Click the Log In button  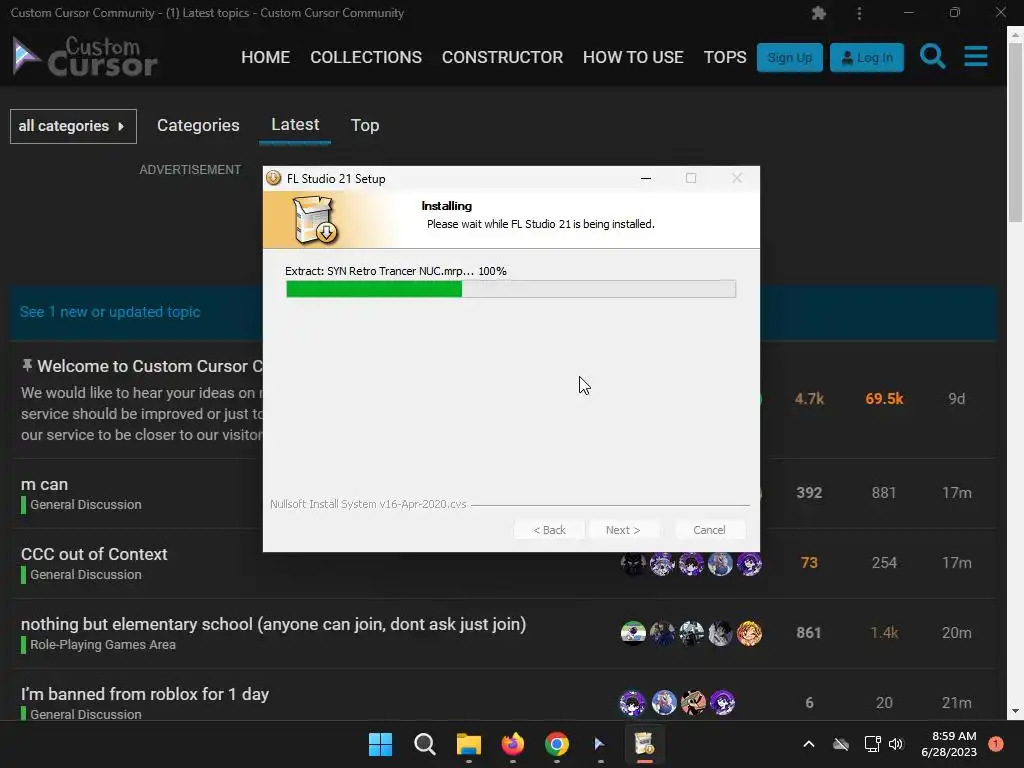click(867, 57)
